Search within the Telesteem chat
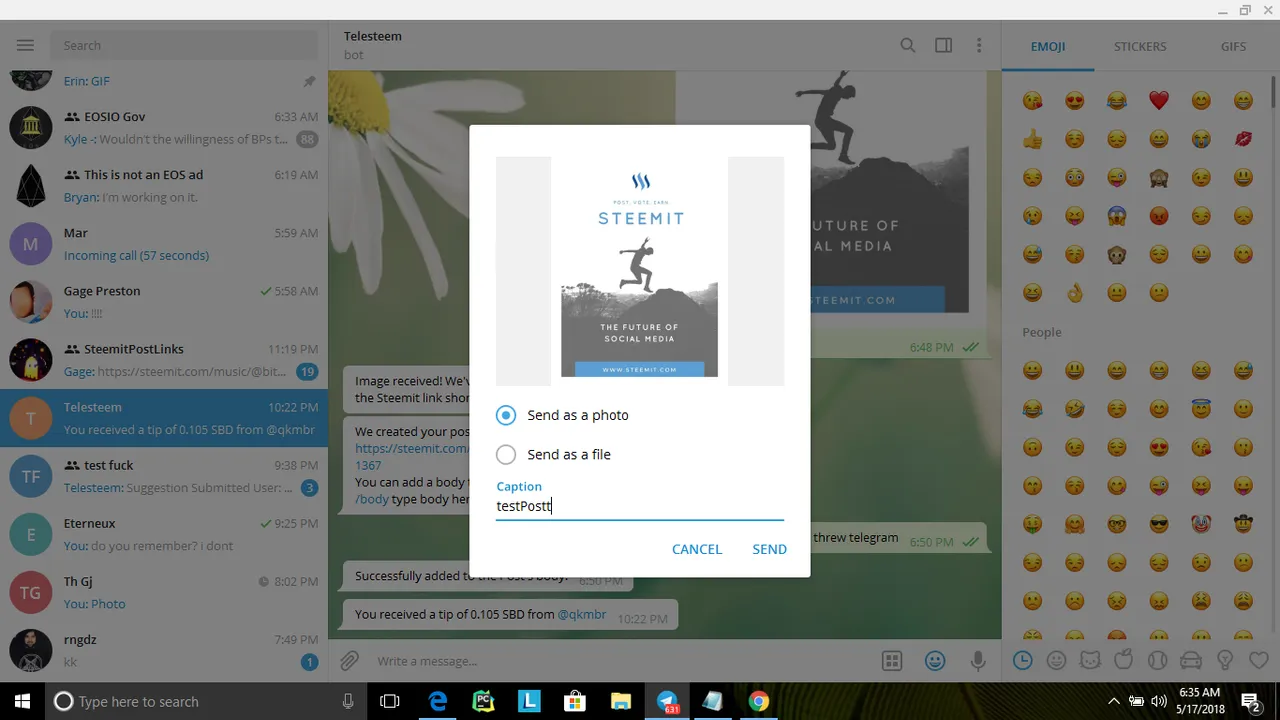 (x=907, y=45)
